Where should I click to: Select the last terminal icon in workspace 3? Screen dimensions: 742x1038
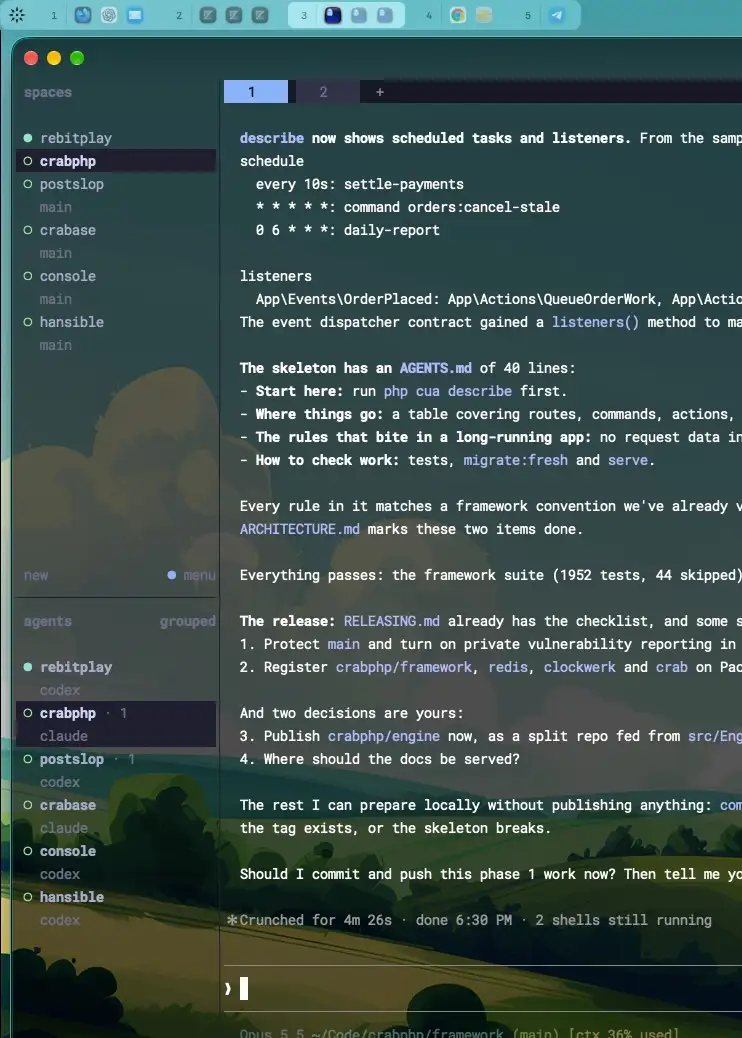point(385,15)
